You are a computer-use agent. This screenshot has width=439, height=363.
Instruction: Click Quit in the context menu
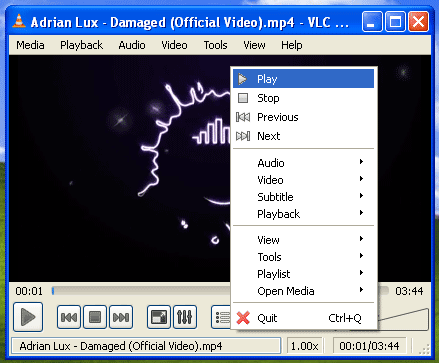click(303, 318)
